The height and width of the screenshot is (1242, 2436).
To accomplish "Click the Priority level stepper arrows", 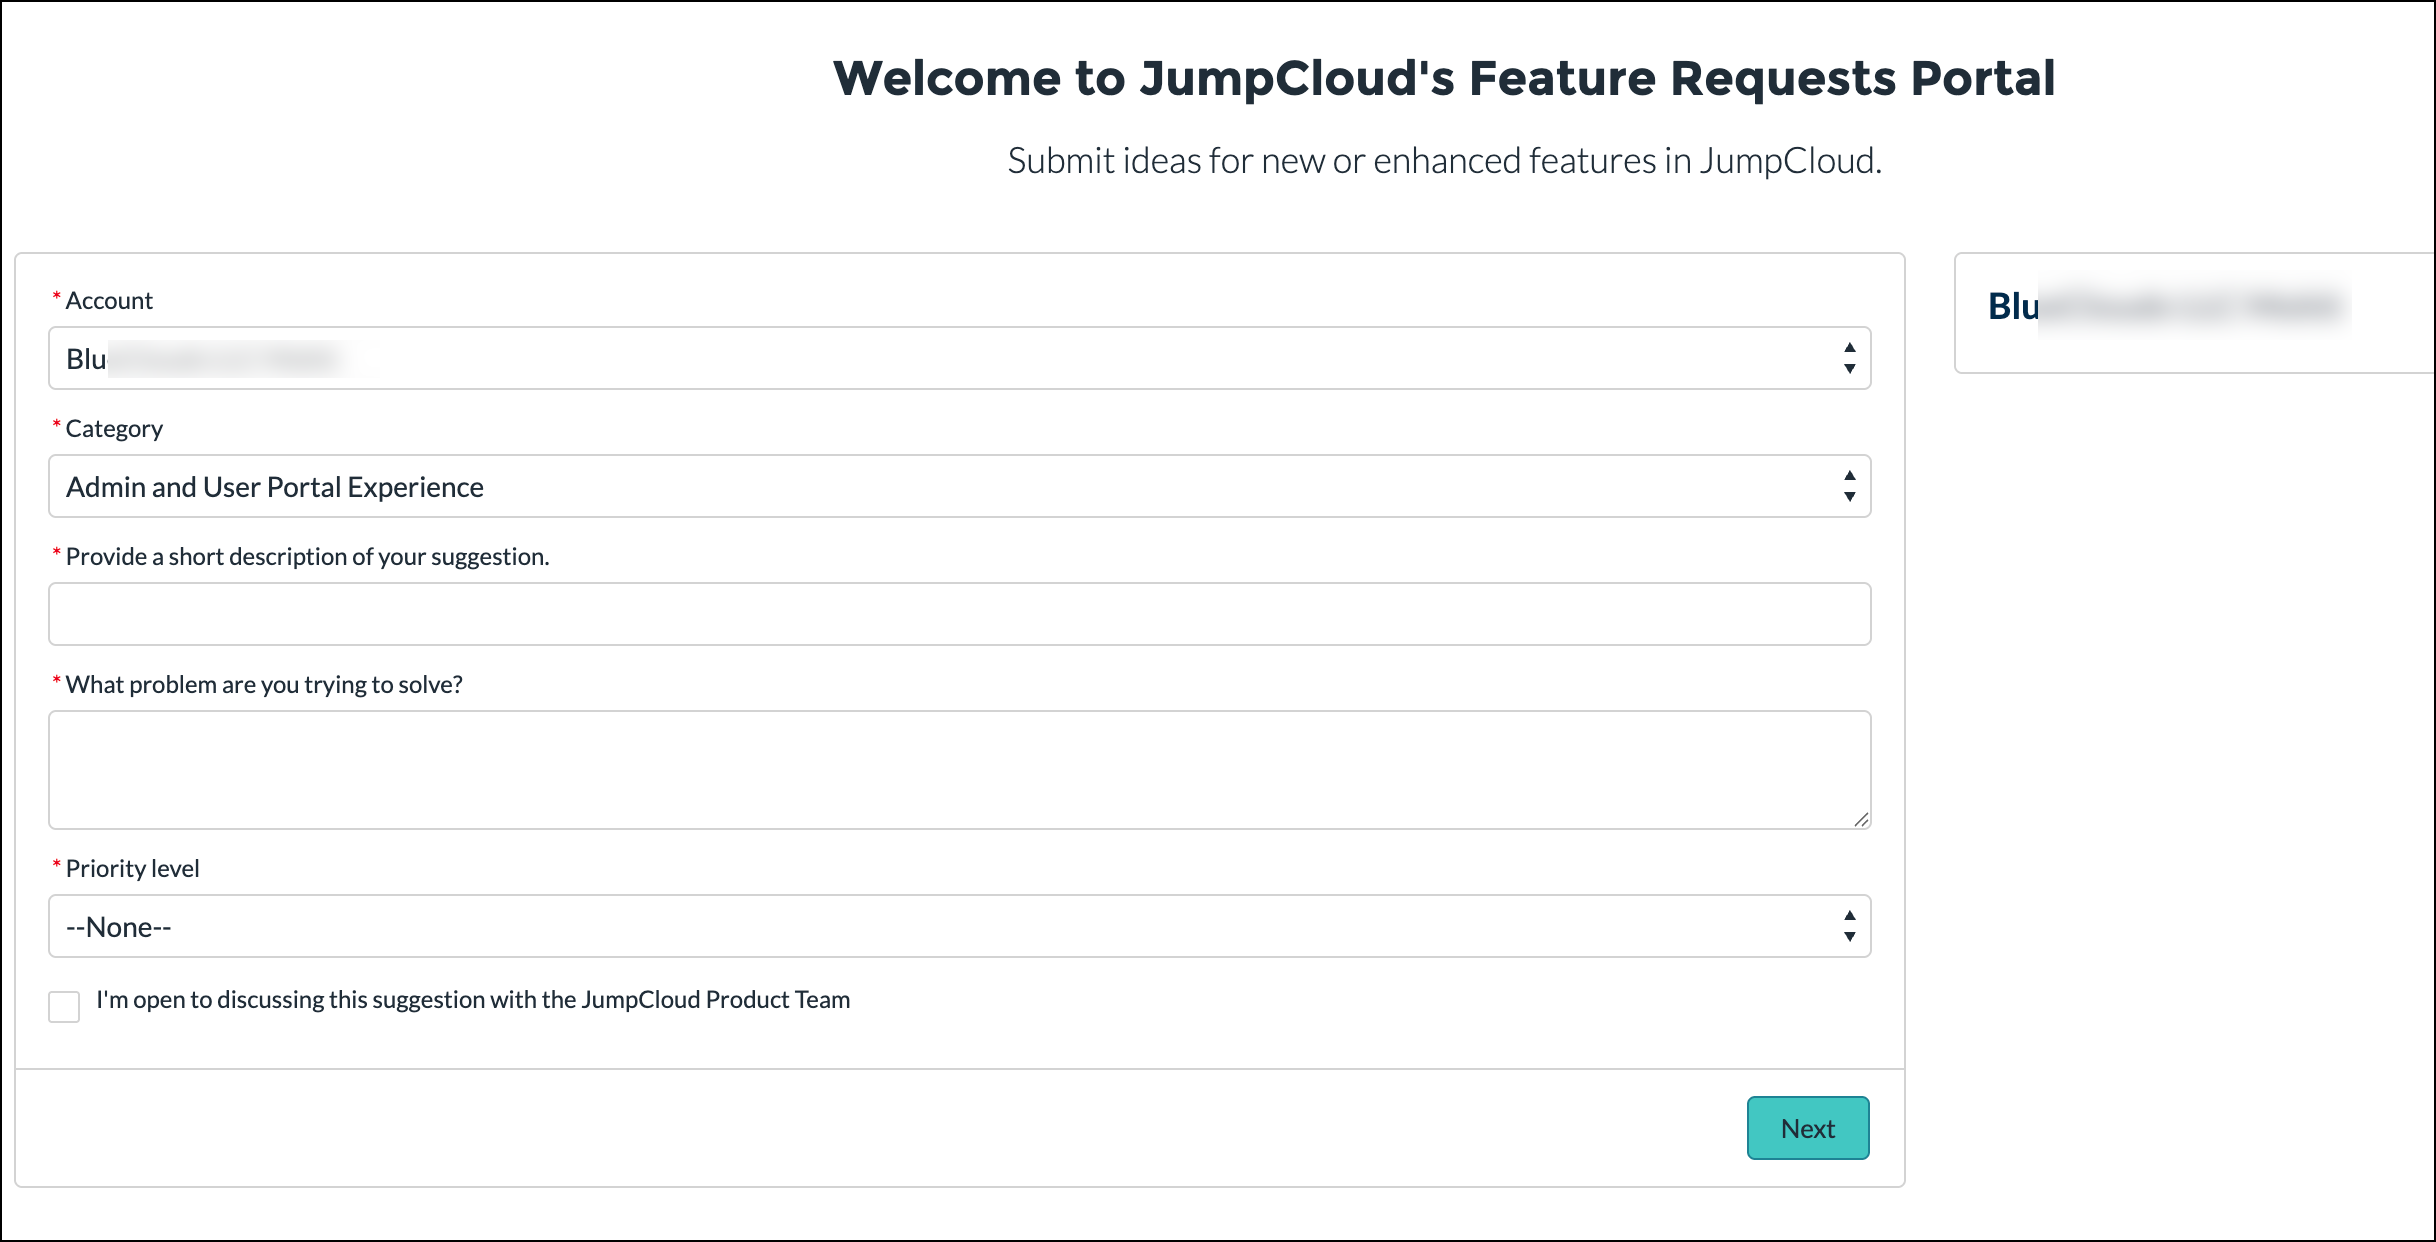I will [1848, 926].
